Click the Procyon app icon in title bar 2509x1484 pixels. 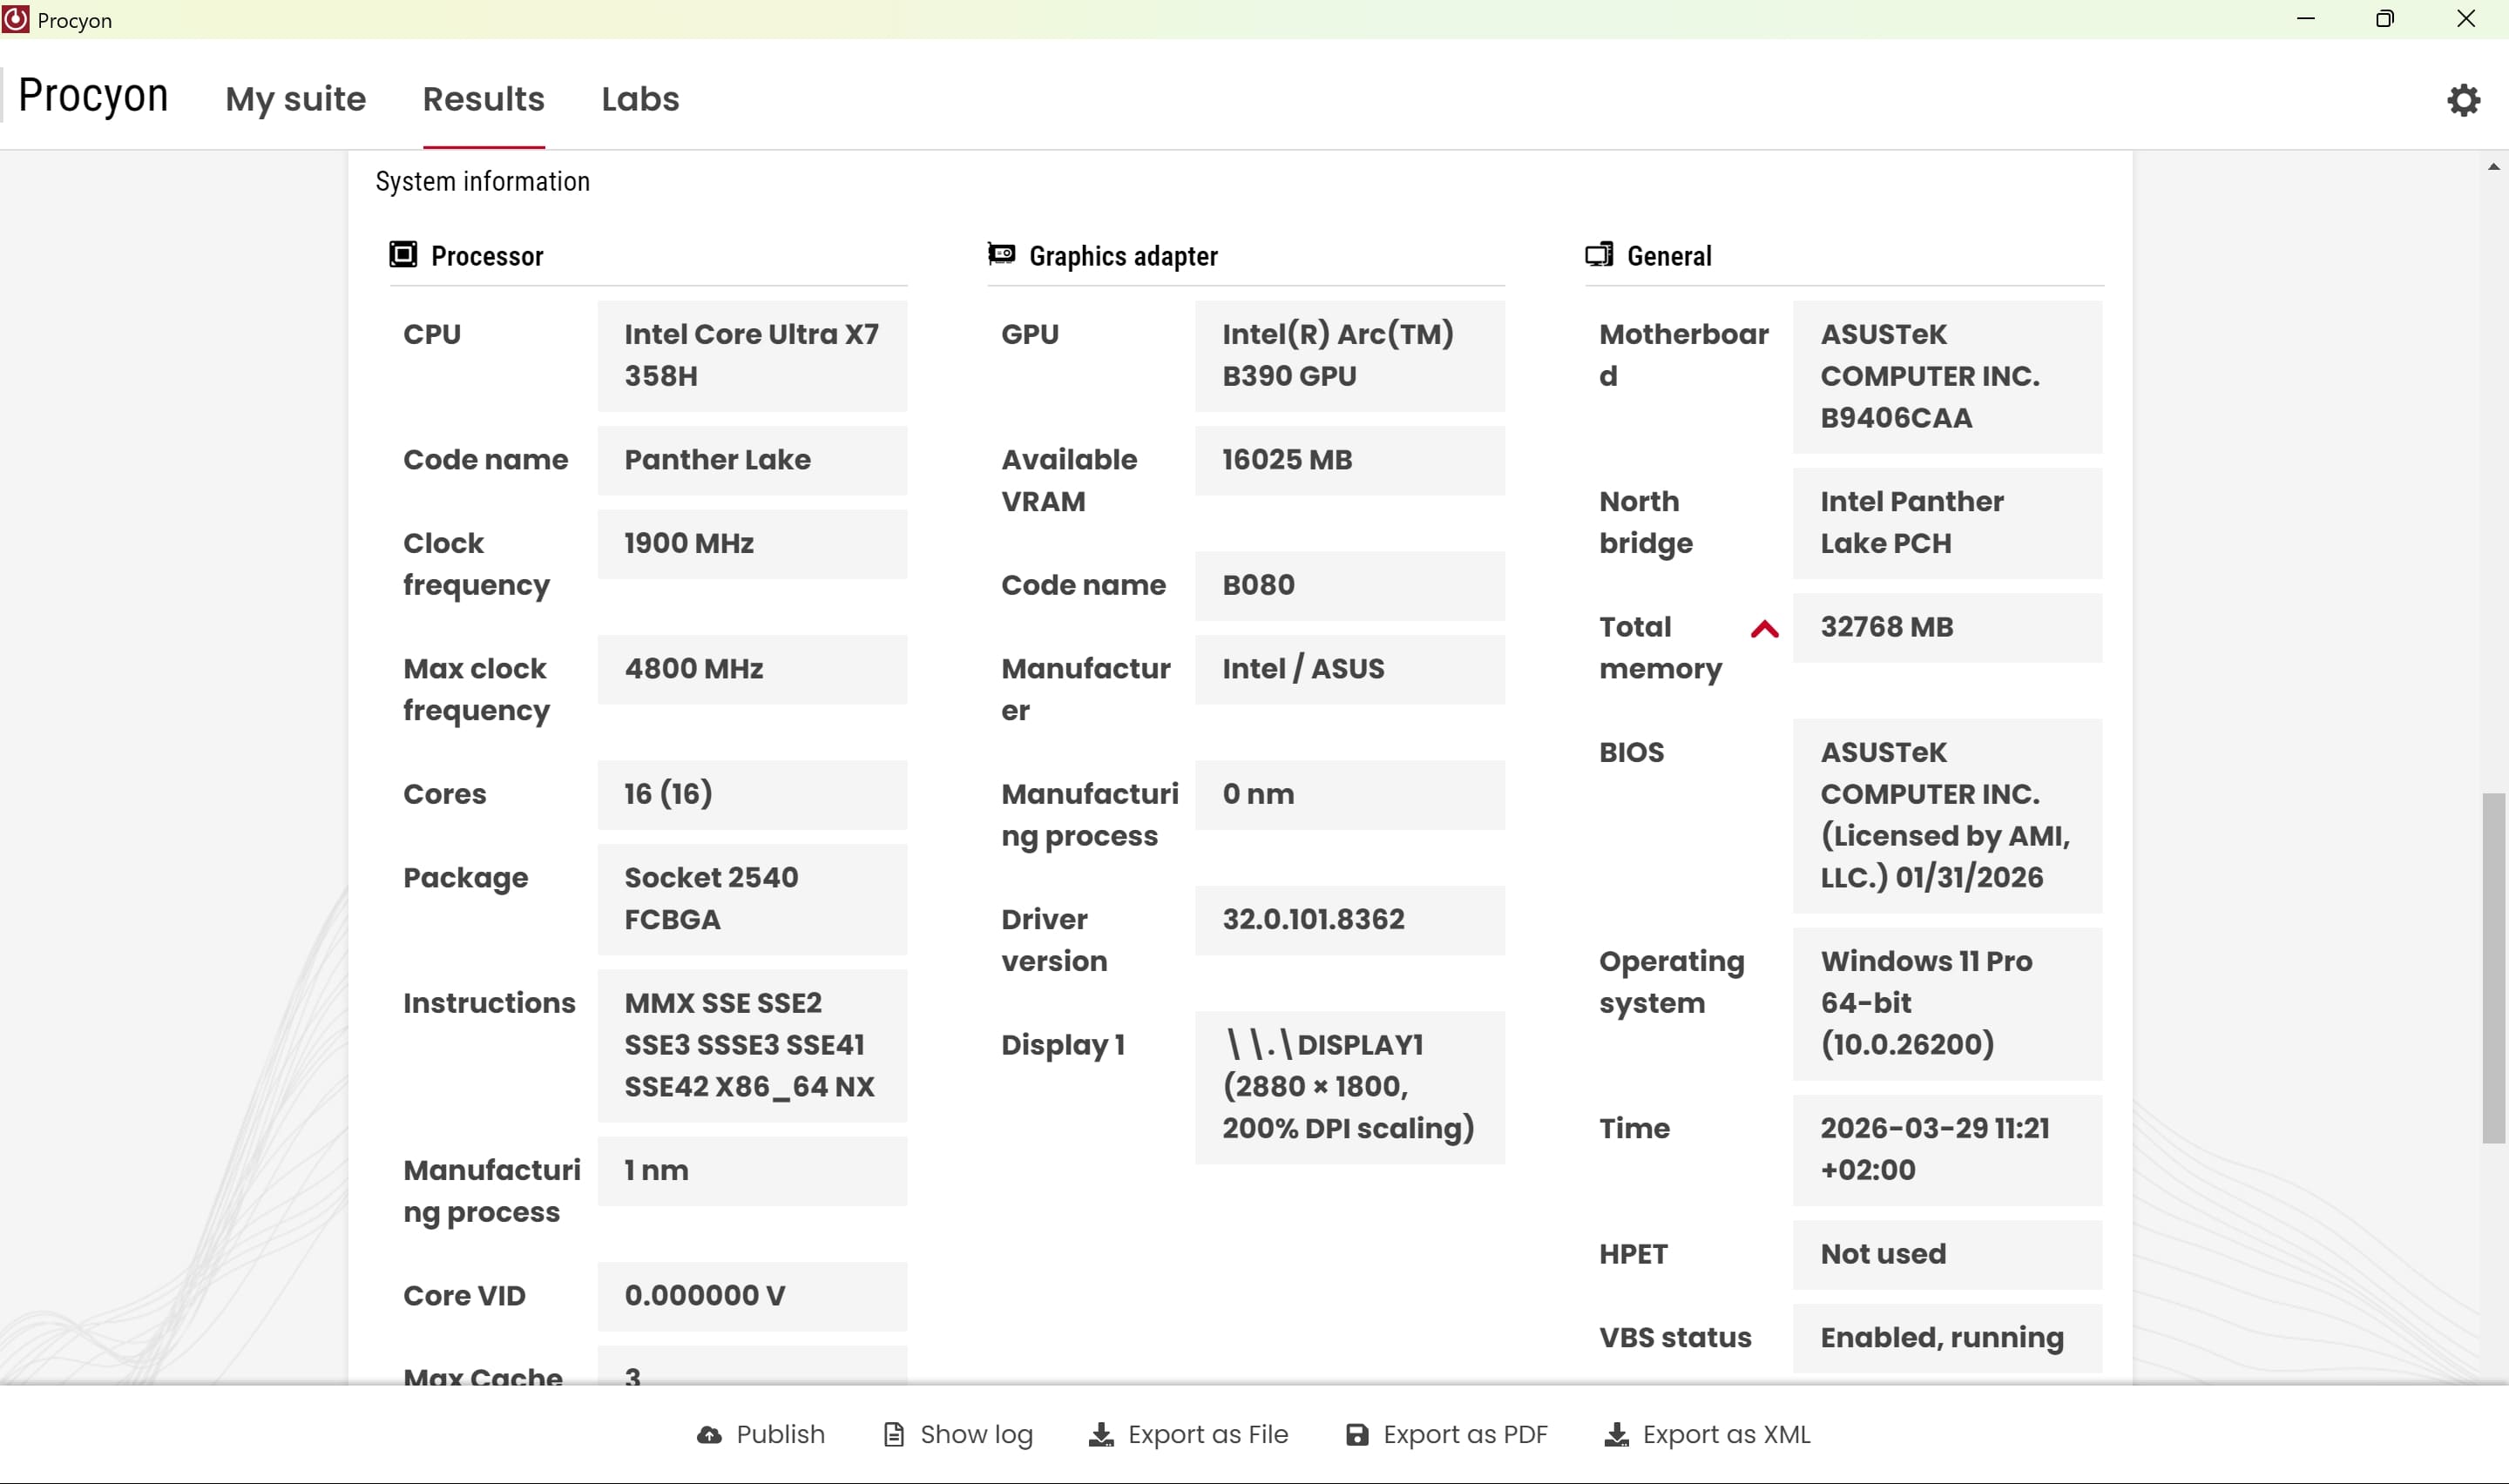pyautogui.click(x=16, y=19)
